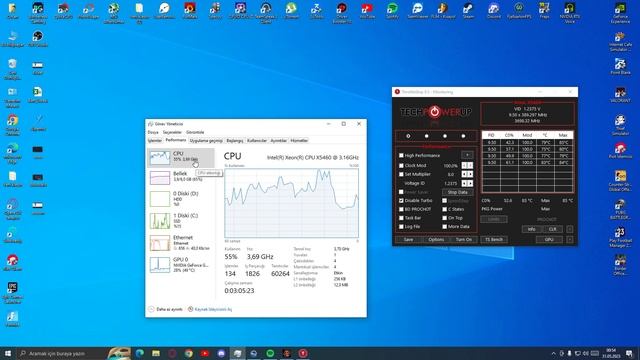The image size is (640, 360).
Task: Open the Discord desktop shortcut
Action: [x=493, y=11]
